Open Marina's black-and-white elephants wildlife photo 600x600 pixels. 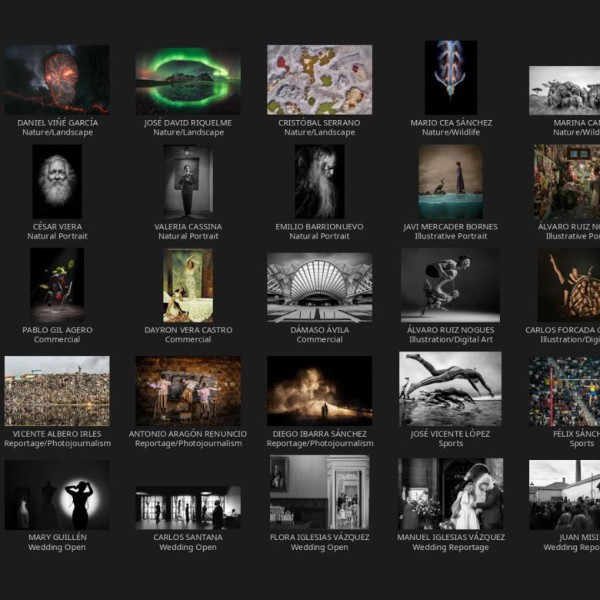click(564, 91)
